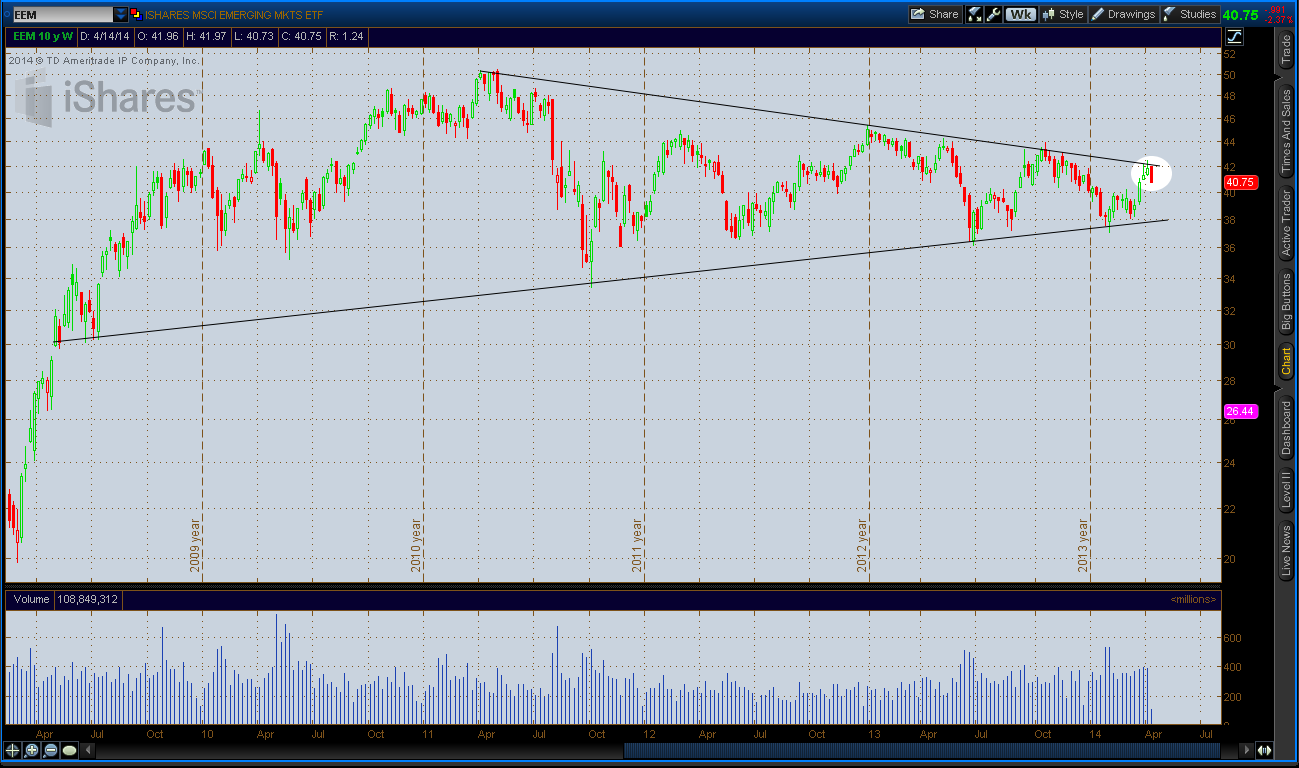
Task: Open the symbol dropdown arrow
Action: coord(121,15)
